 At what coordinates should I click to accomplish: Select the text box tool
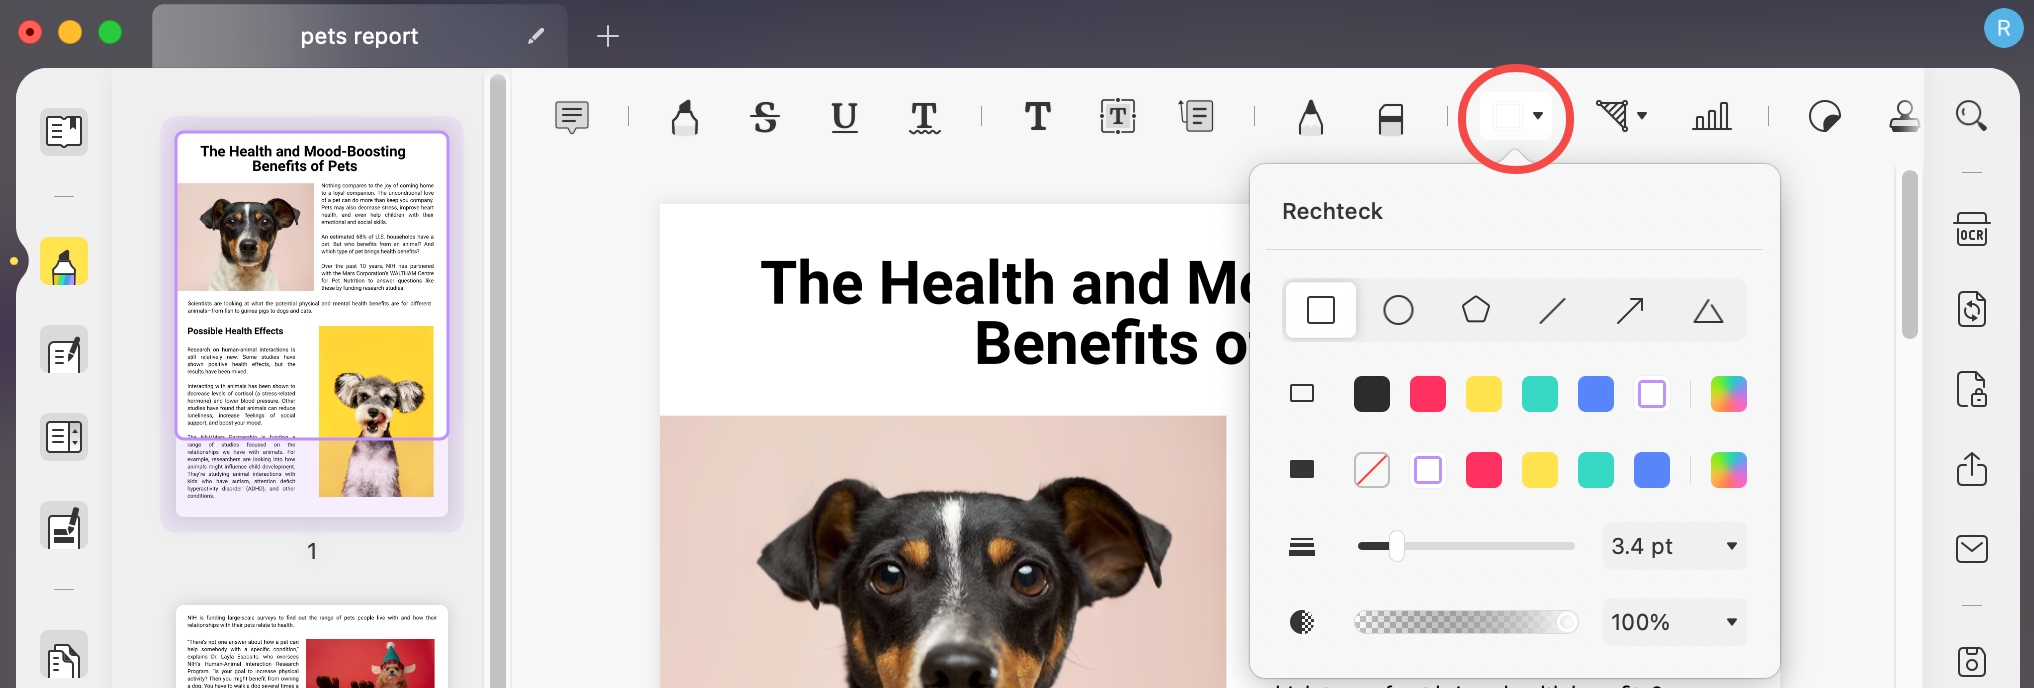1118,117
